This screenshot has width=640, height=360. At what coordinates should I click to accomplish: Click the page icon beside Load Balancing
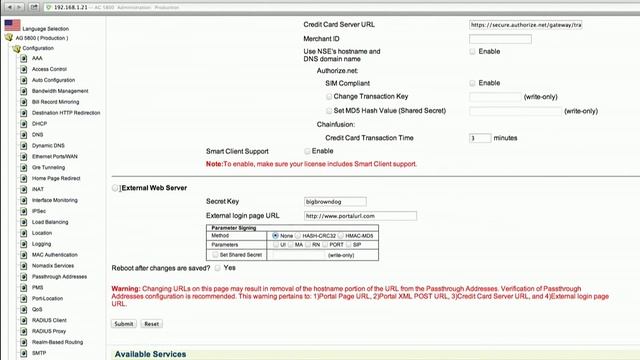pos(24,222)
